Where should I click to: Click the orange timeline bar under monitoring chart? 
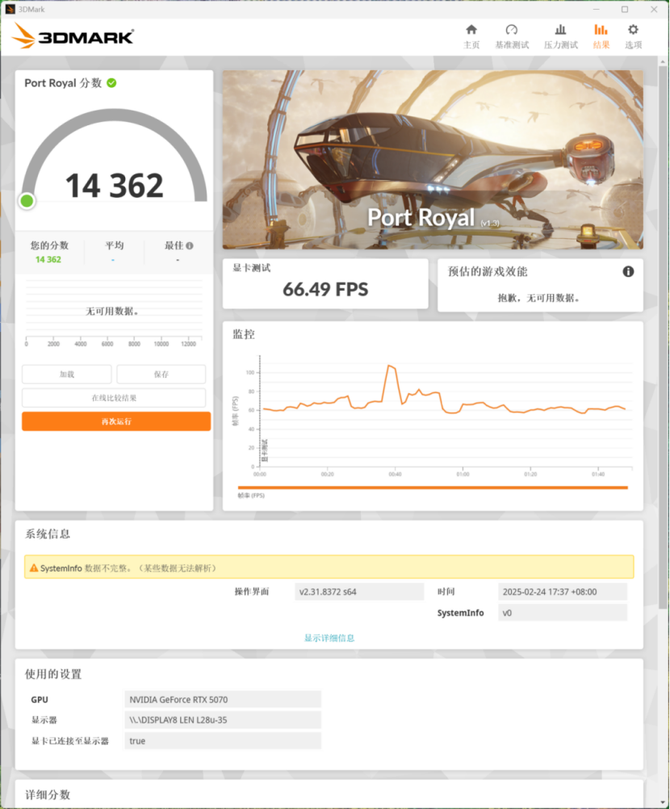tap(433, 487)
